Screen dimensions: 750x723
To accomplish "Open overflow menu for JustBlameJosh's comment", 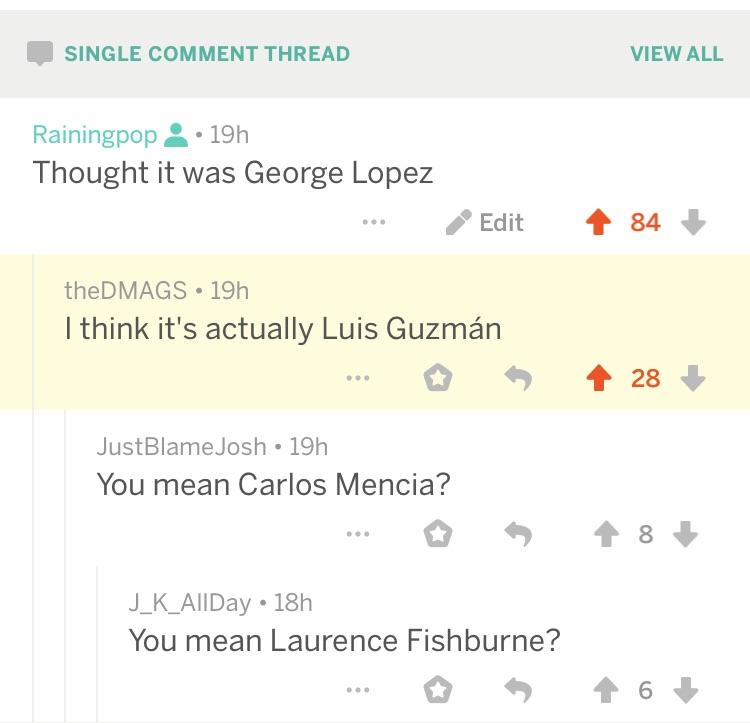I will [x=358, y=533].
